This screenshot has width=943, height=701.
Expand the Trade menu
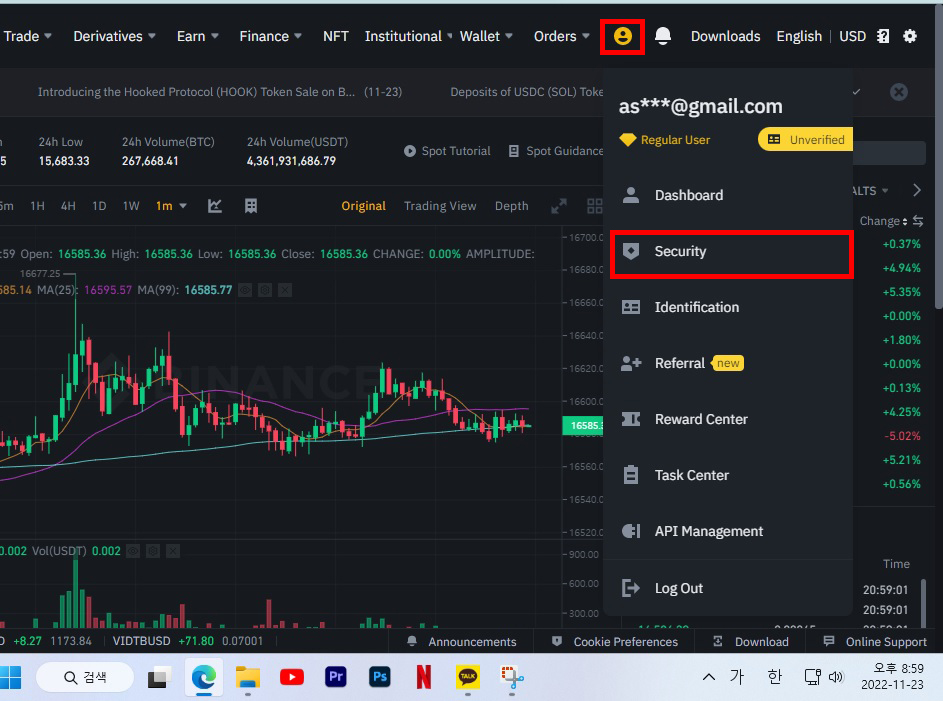pos(27,36)
